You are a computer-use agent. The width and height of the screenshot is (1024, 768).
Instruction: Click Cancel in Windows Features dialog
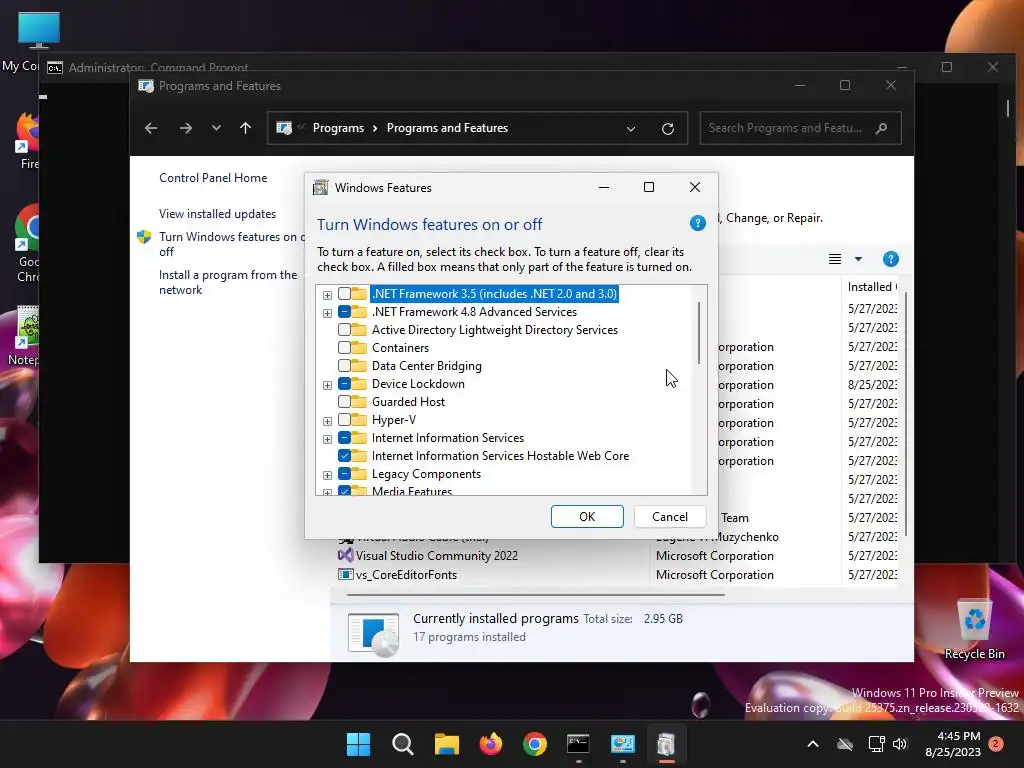click(670, 517)
